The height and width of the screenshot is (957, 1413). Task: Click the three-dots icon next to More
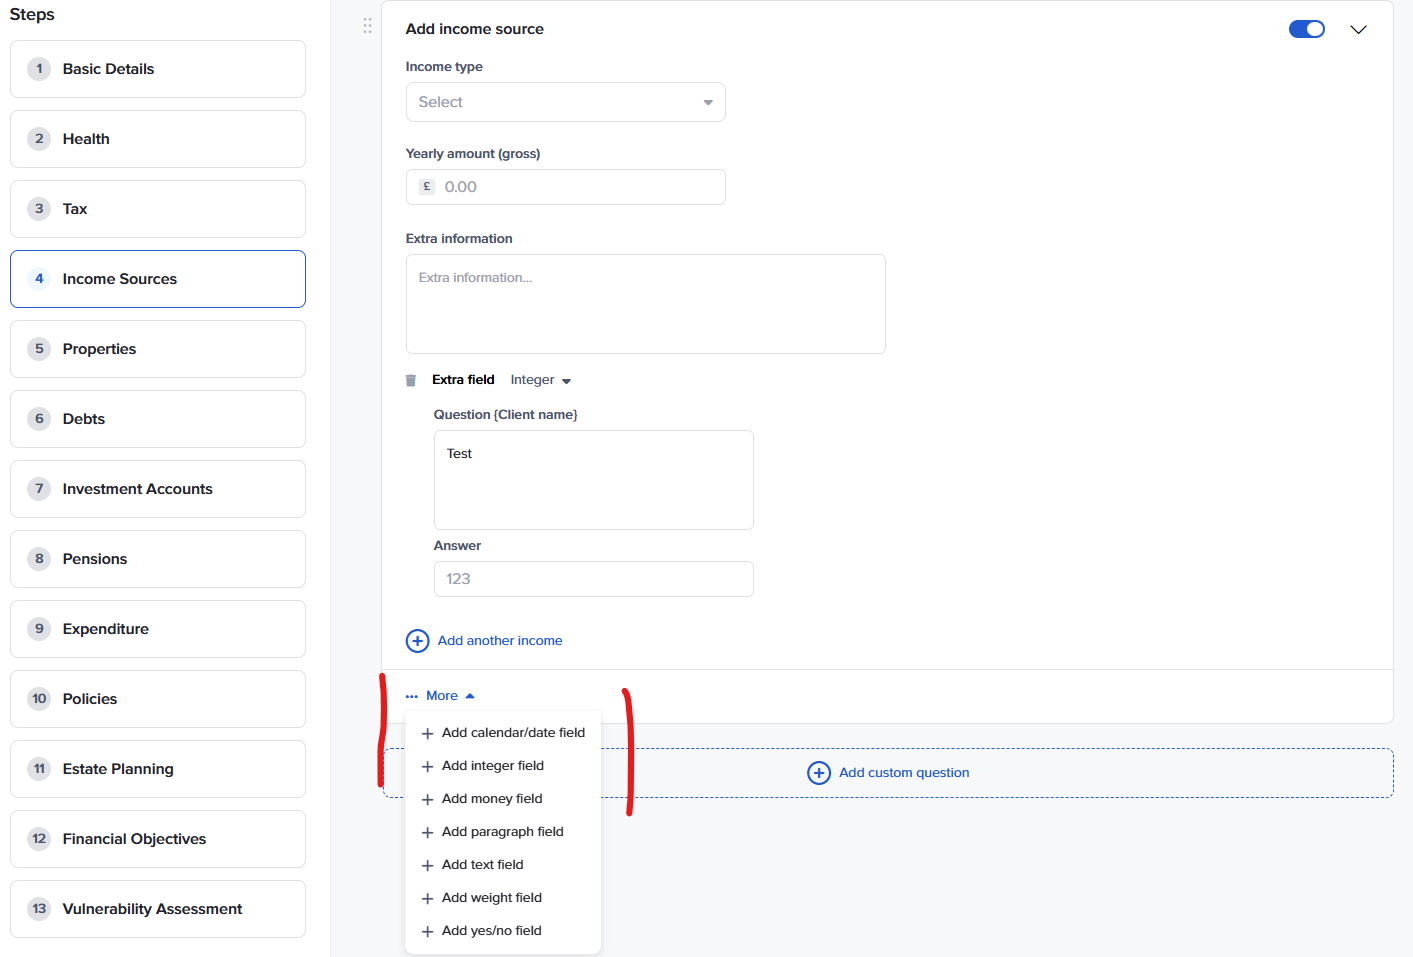tap(412, 697)
